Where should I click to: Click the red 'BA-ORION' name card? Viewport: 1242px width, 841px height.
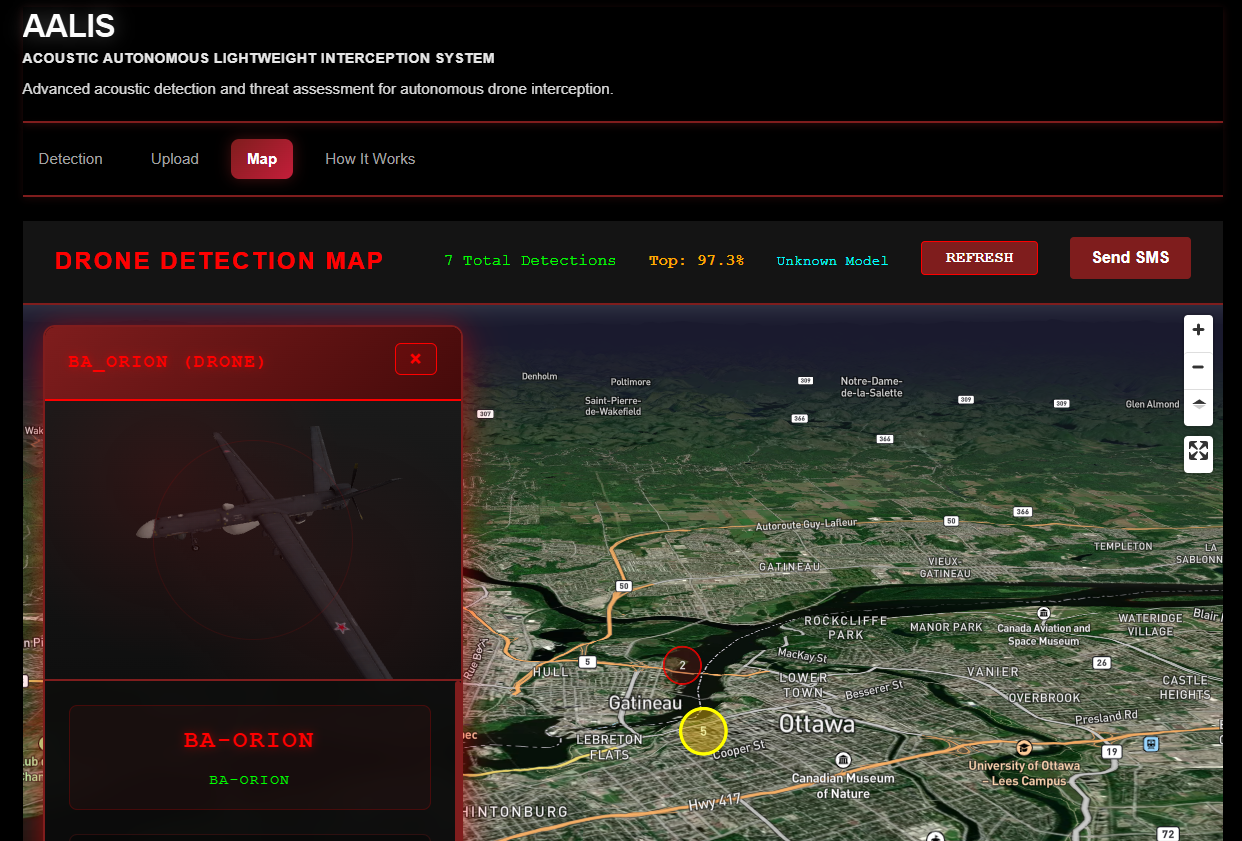(250, 757)
